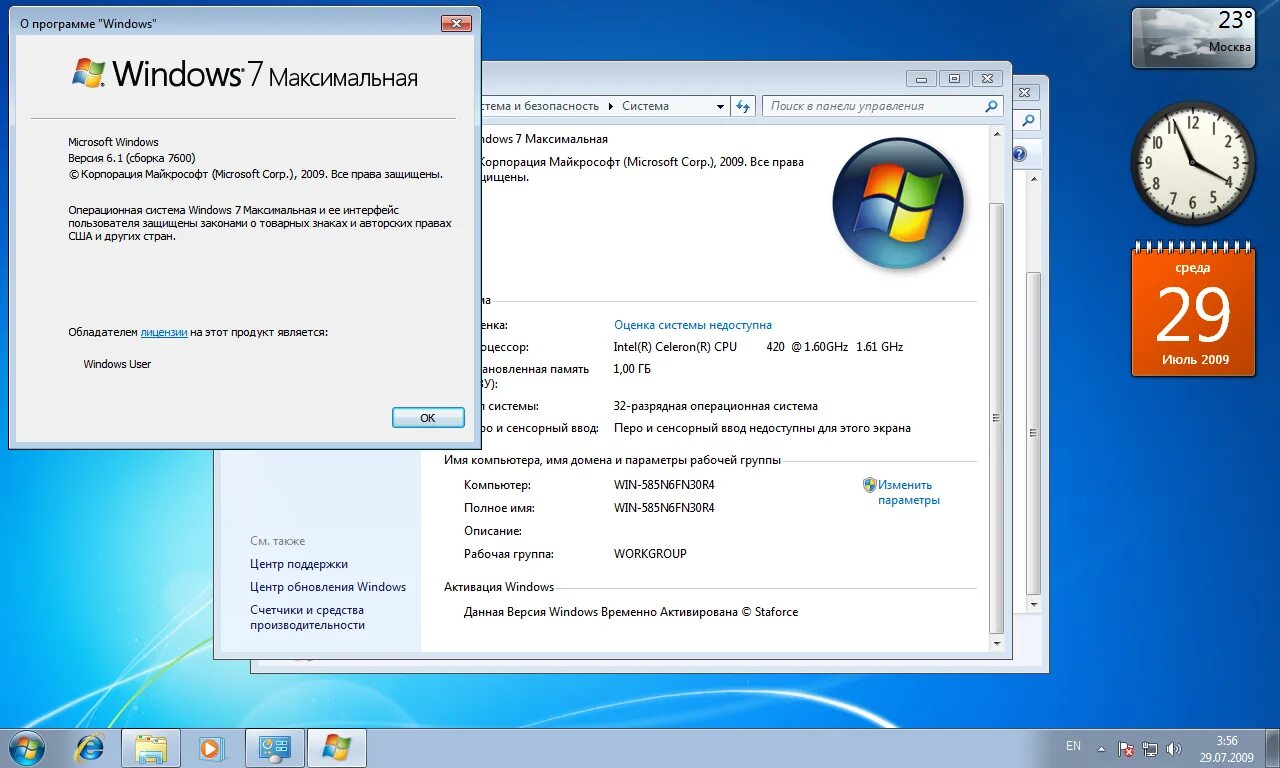Viewport: 1280px width, 768px height.
Task: Refresh the System window address bar
Action: point(743,106)
